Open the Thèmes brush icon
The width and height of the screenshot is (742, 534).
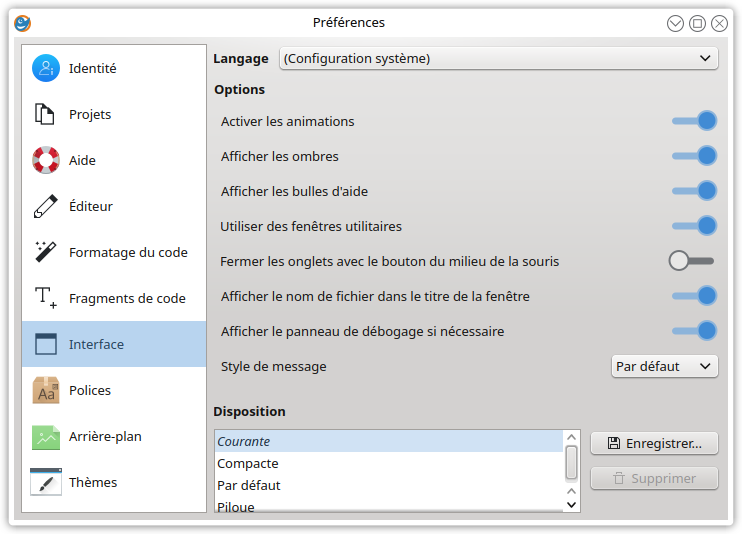(46, 482)
